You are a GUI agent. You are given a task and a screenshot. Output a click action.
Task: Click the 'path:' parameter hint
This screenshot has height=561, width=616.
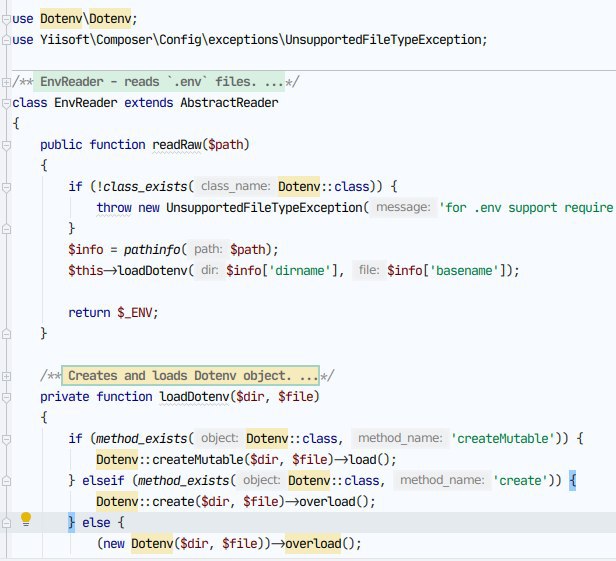pyautogui.click(x=208, y=249)
